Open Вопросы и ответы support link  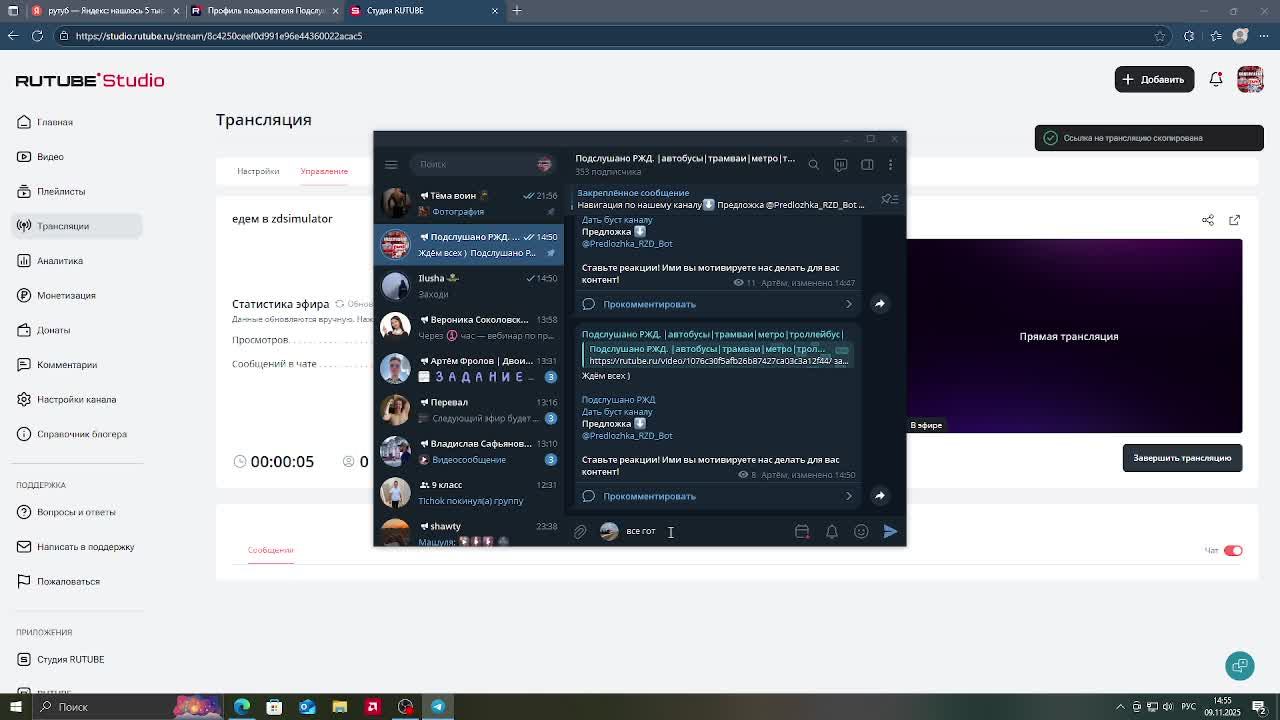click(x=78, y=512)
